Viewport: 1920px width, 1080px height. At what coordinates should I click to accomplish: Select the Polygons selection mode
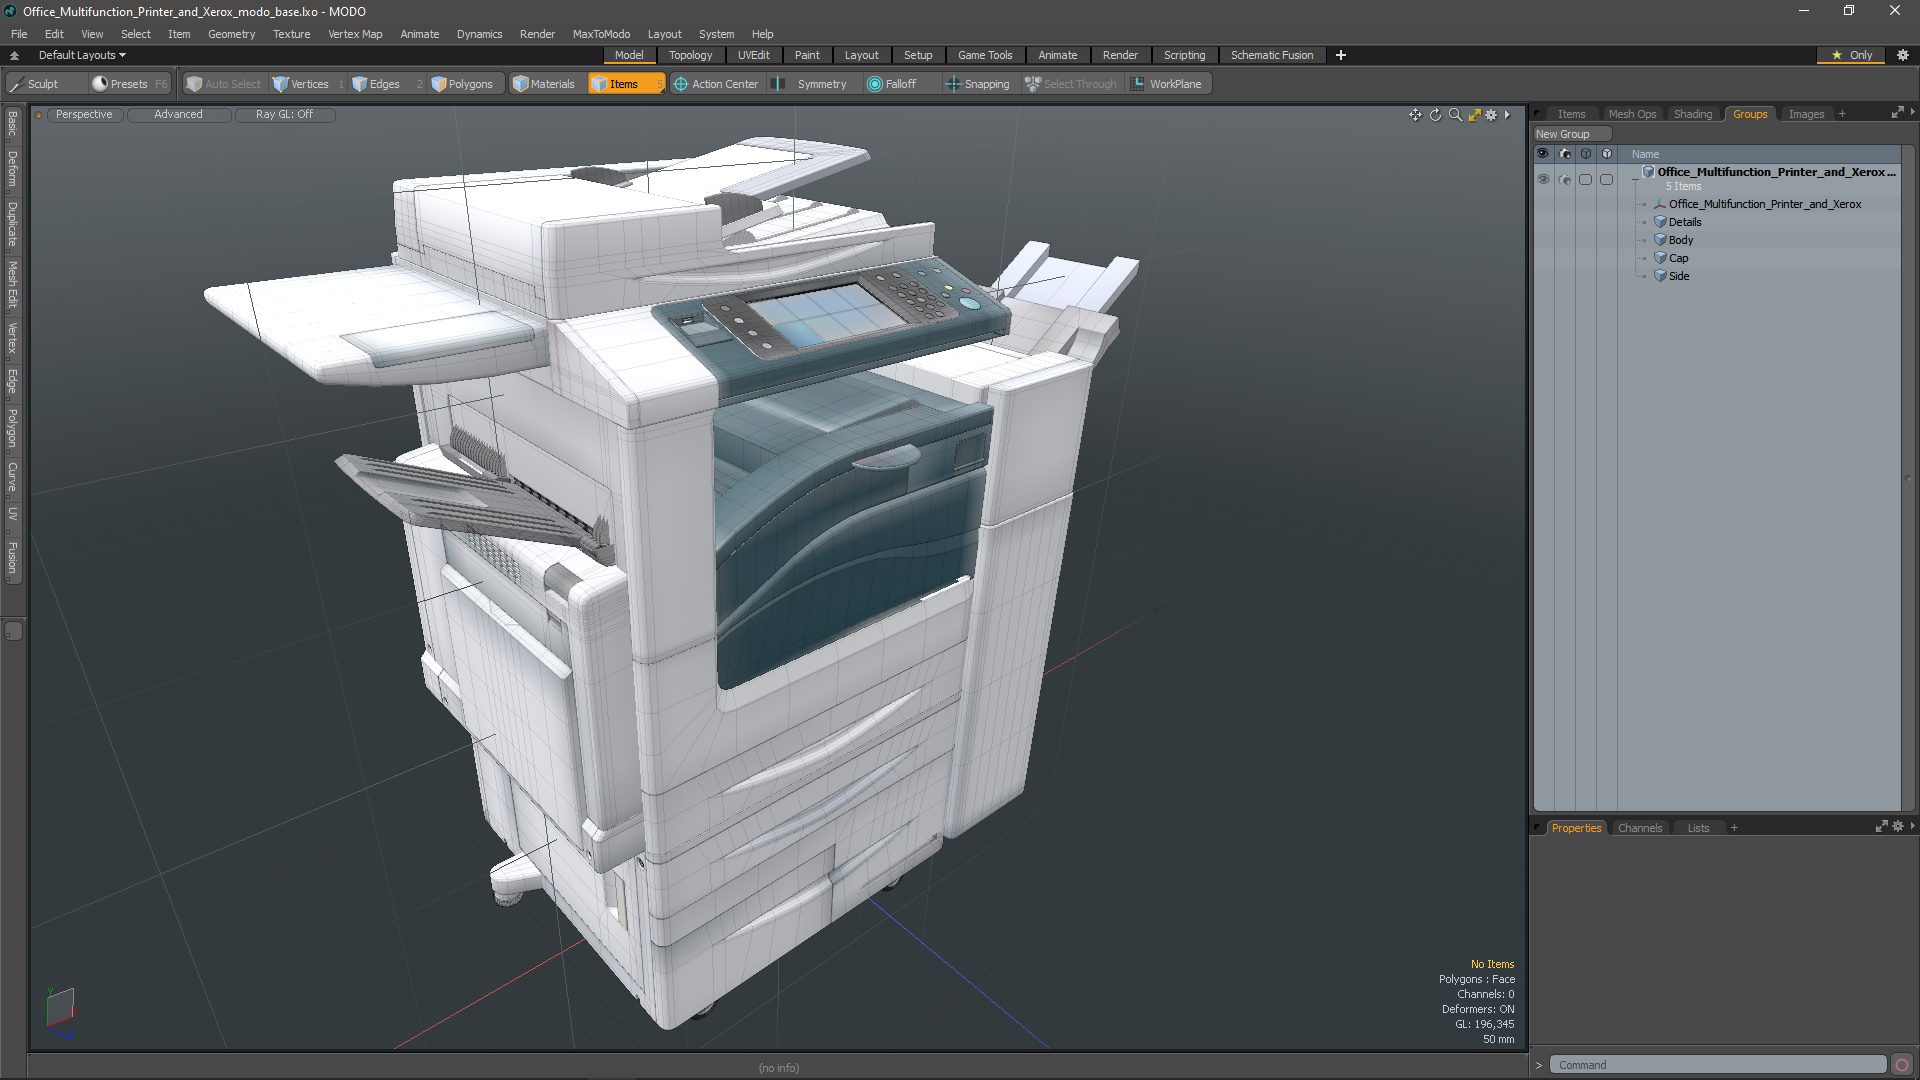[x=462, y=84]
